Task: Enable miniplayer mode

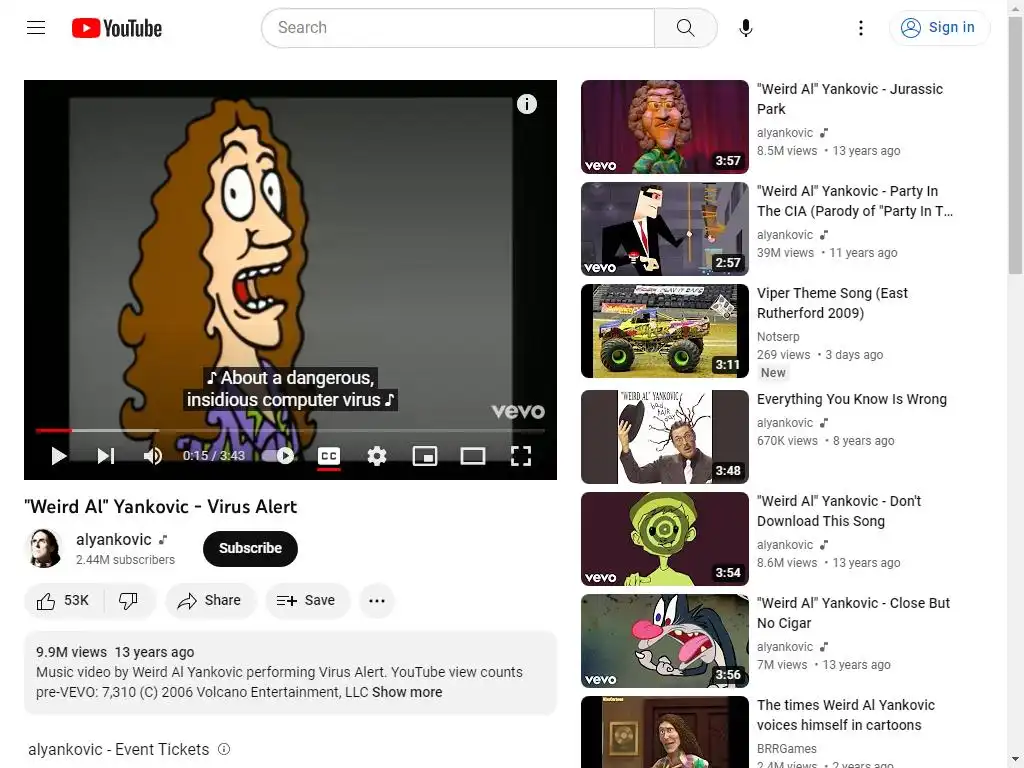Action: coord(424,456)
